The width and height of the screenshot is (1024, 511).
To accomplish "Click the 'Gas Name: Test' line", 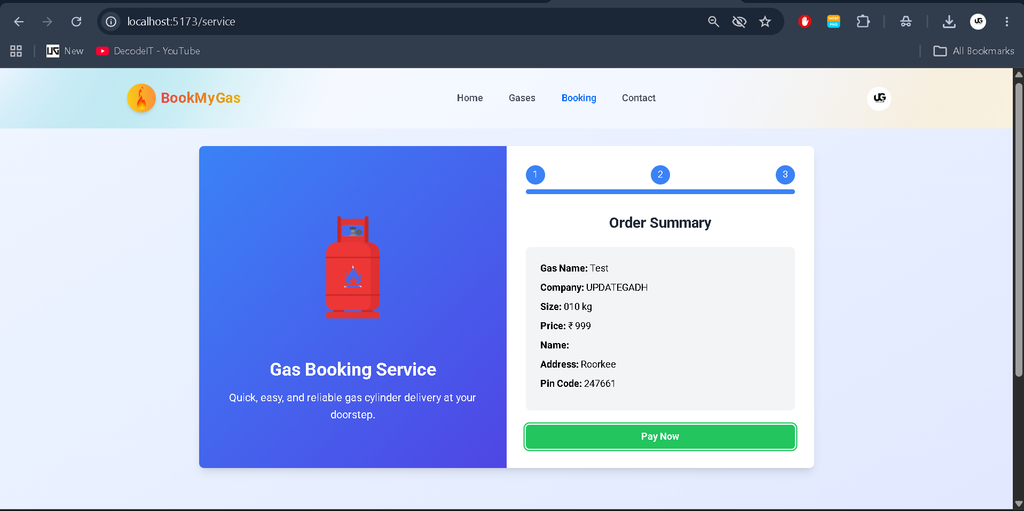I will [x=574, y=268].
